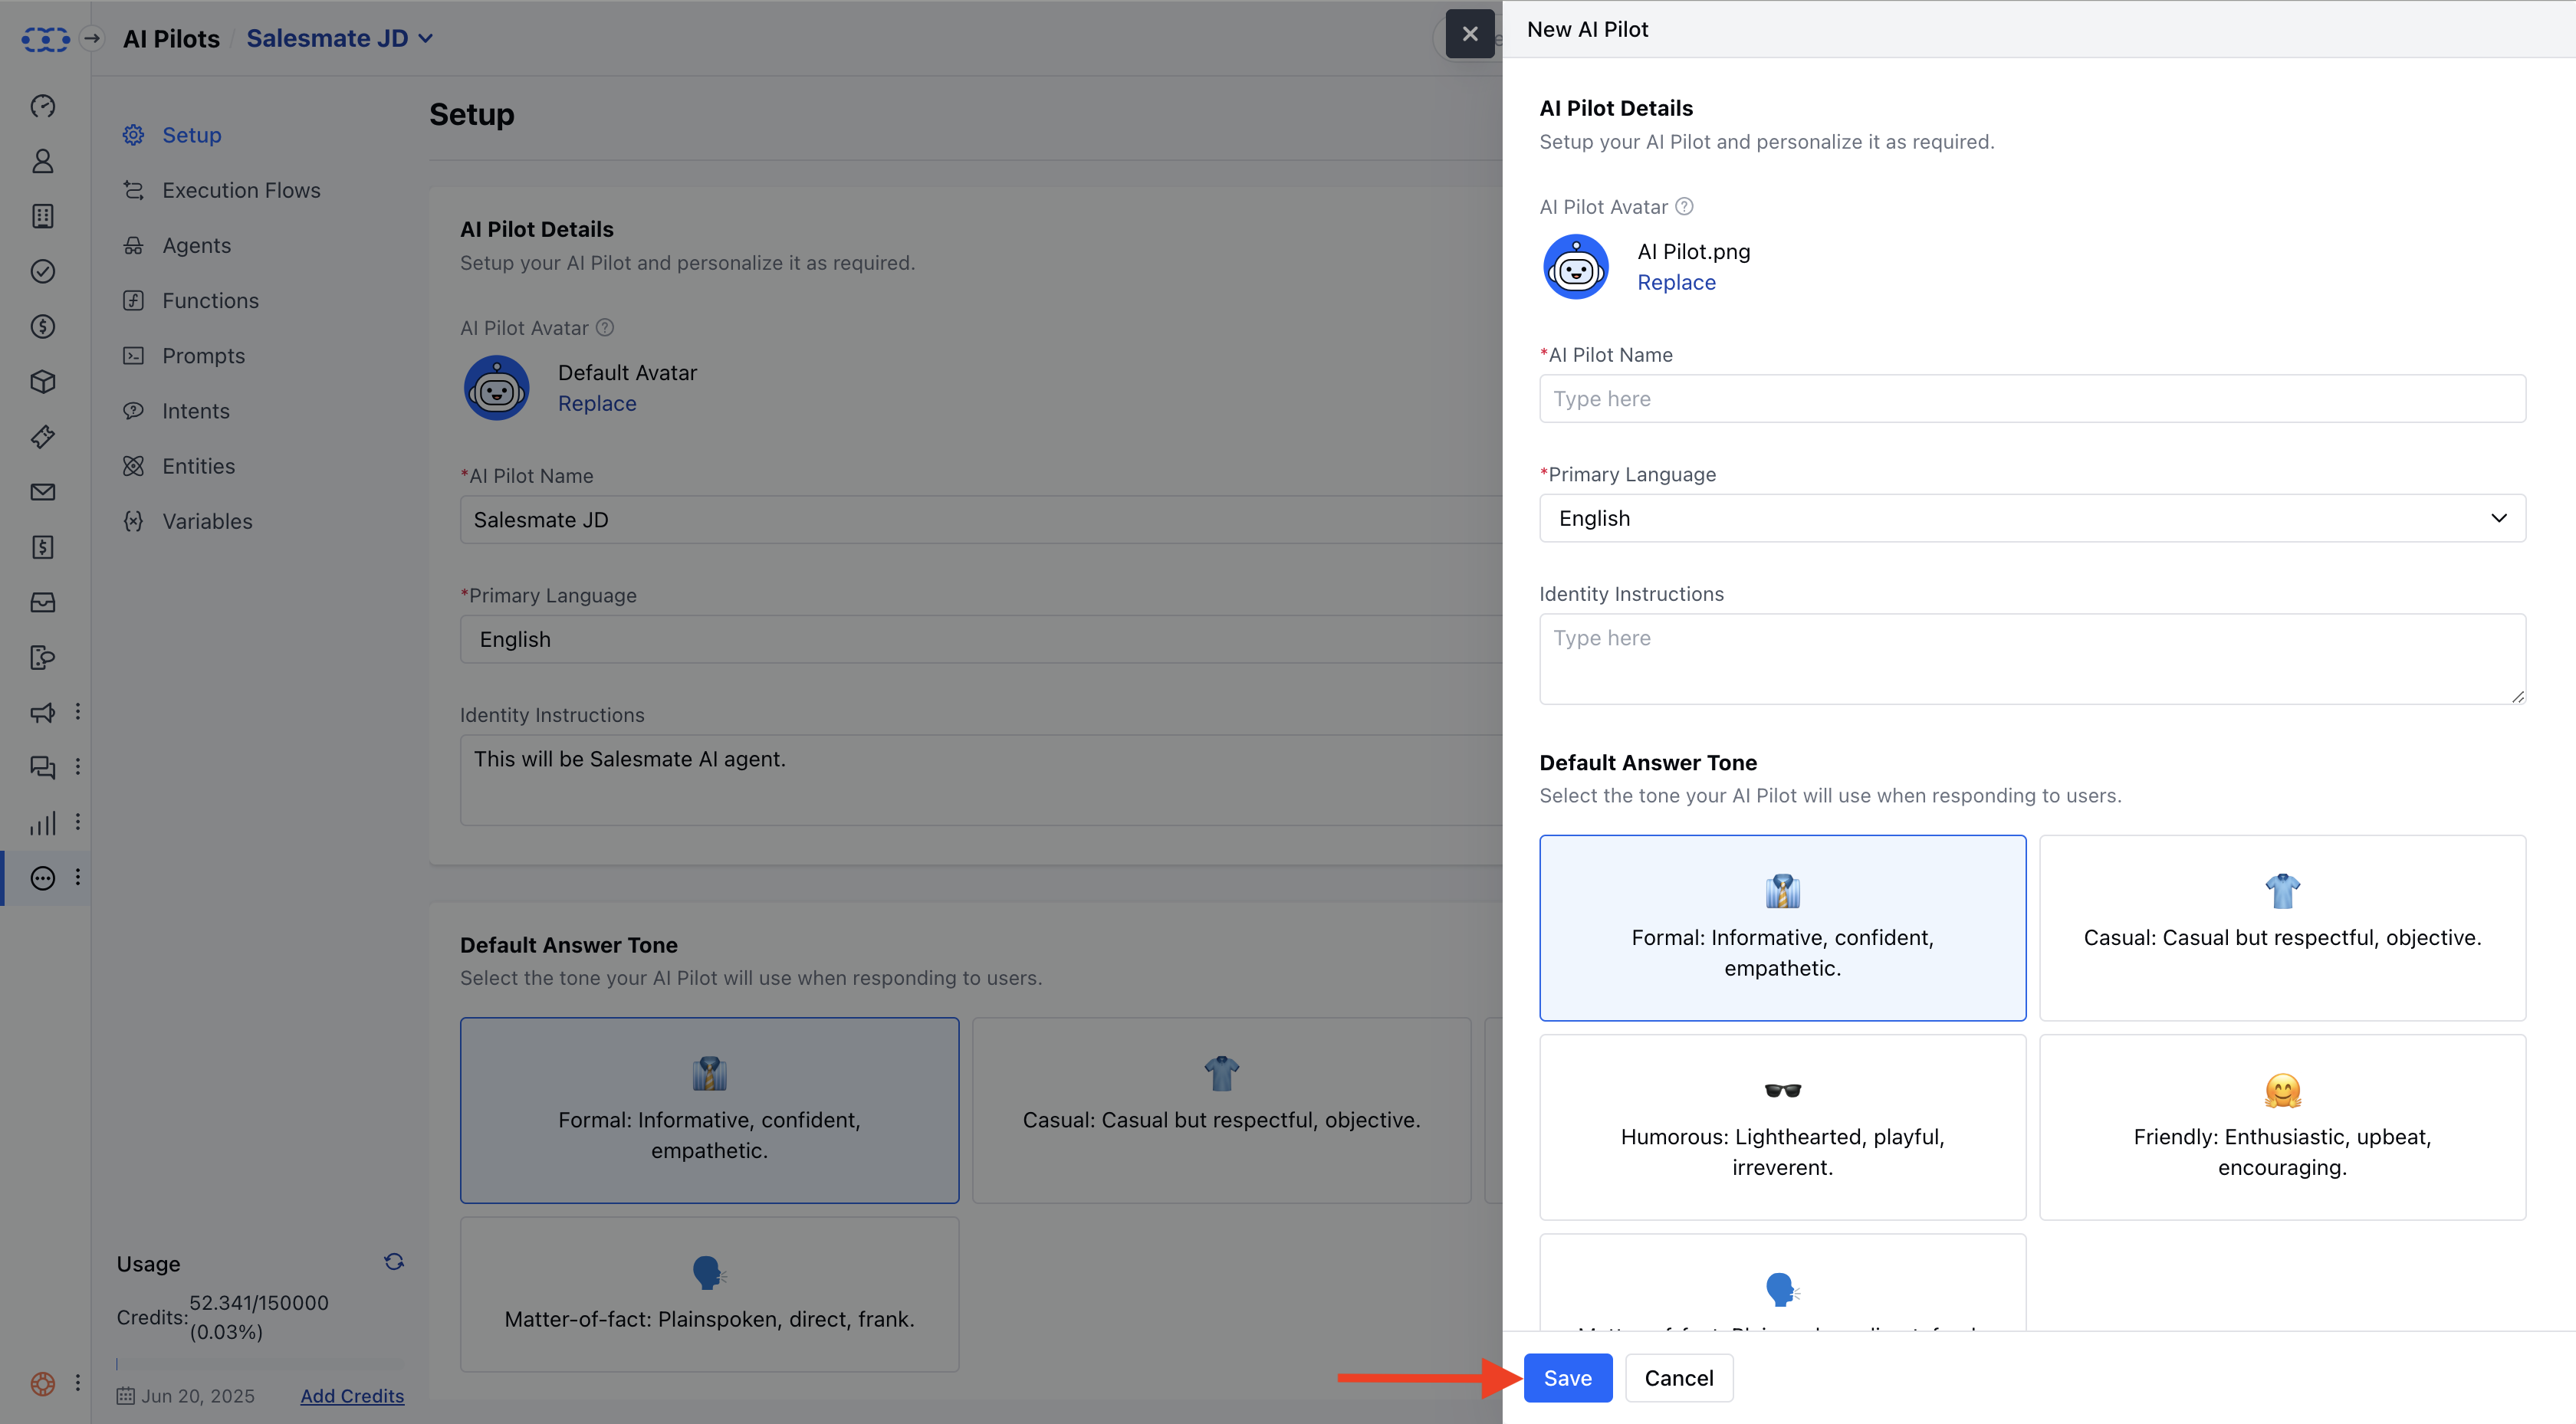
Task: Open the Campaigns megaphone icon in sidebar
Action: [x=43, y=712]
